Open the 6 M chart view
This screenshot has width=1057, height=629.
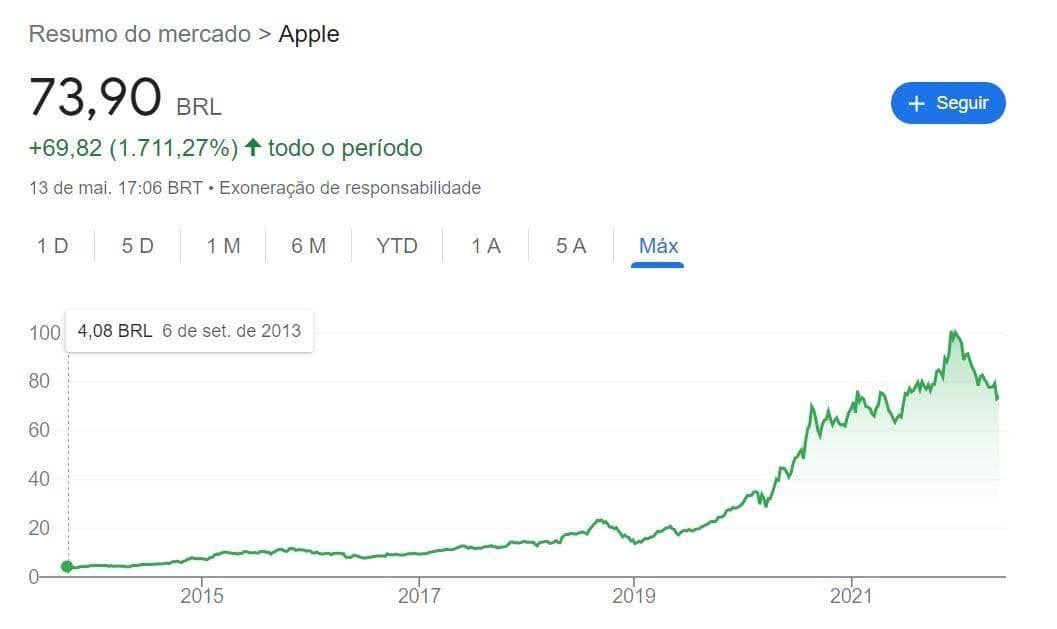tap(308, 245)
